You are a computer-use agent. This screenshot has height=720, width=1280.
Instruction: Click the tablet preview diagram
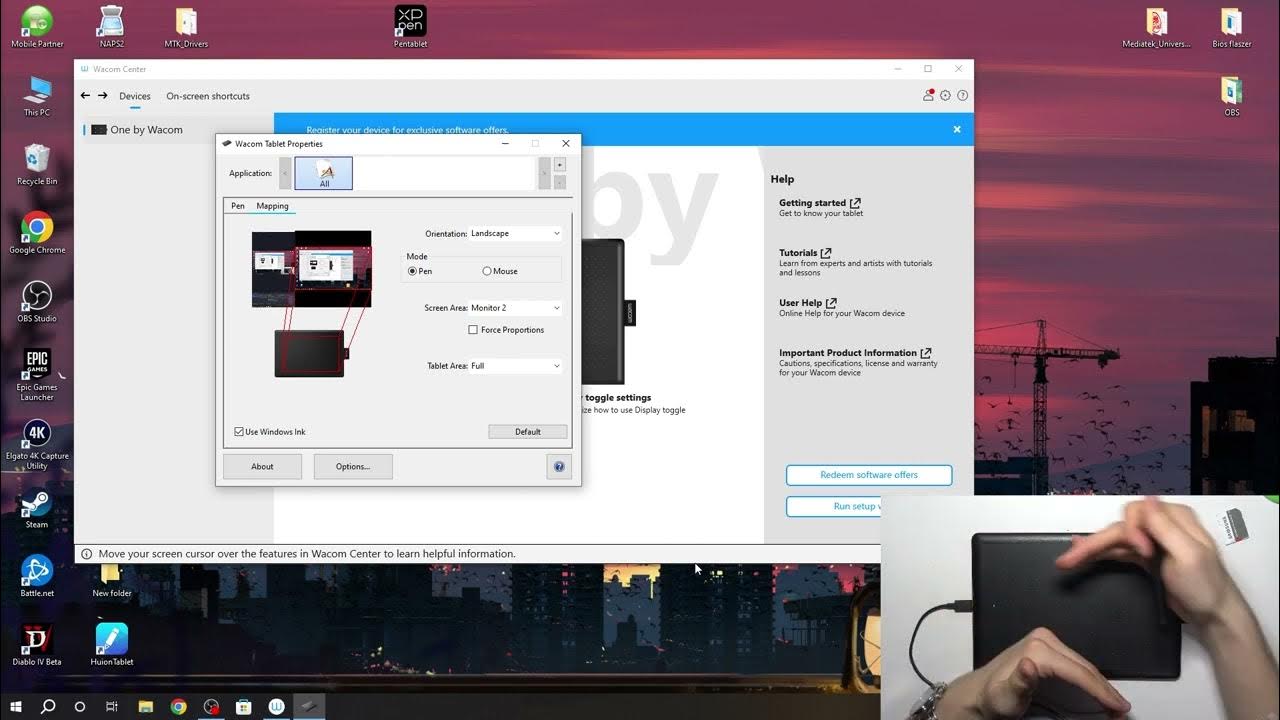[311, 353]
